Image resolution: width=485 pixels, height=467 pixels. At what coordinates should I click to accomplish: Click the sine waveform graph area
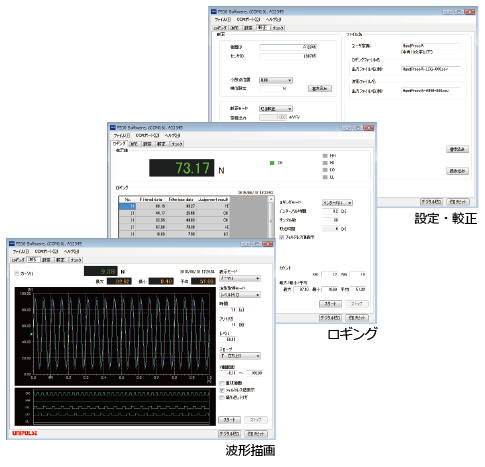[115, 336]
